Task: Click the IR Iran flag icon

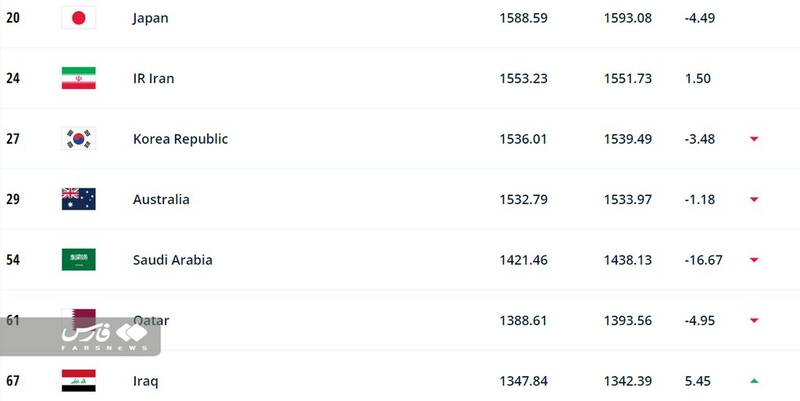Action: (x=78, y=78)
